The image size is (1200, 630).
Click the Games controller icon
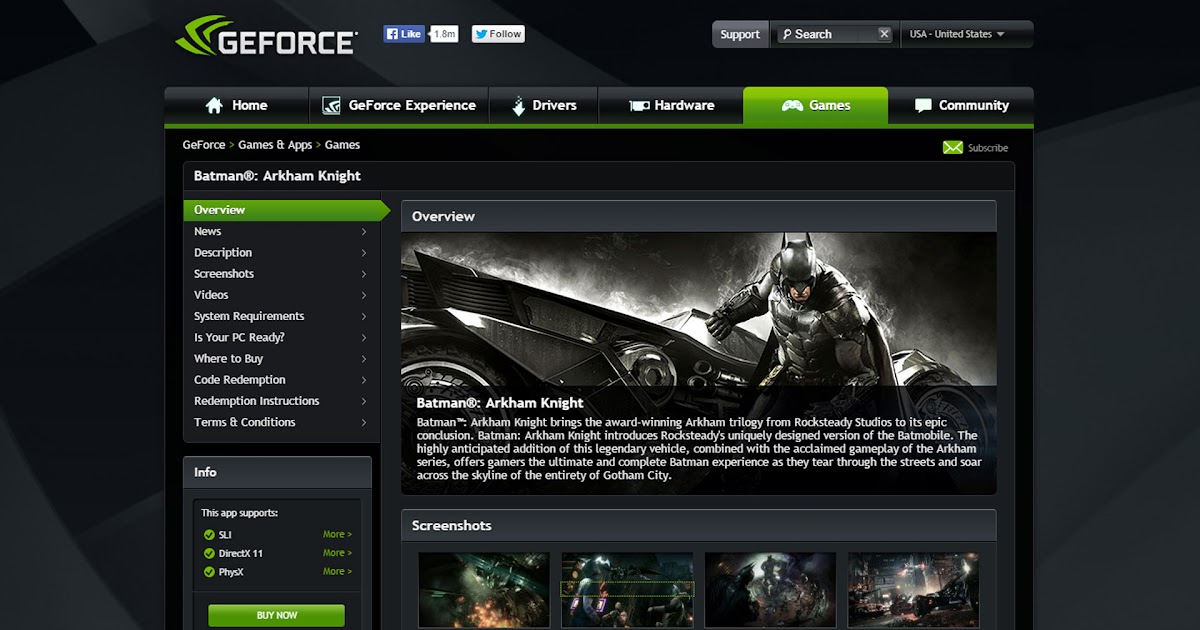[792, 105]
